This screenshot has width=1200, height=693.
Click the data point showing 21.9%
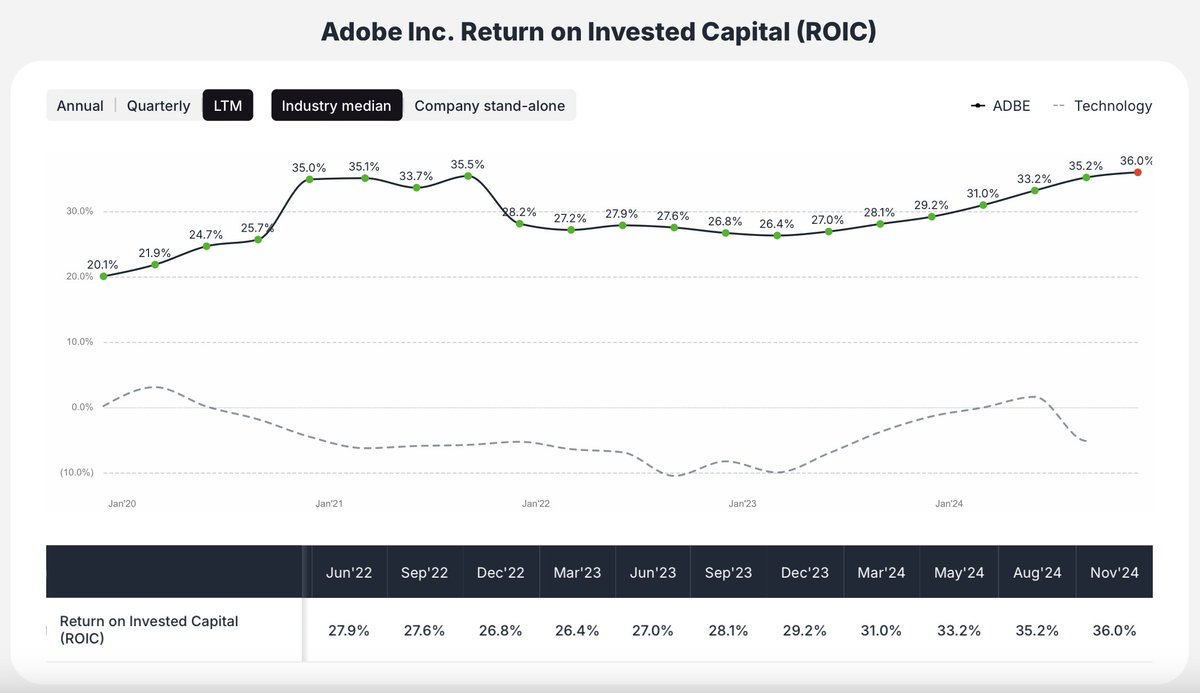tap(155, 264)
